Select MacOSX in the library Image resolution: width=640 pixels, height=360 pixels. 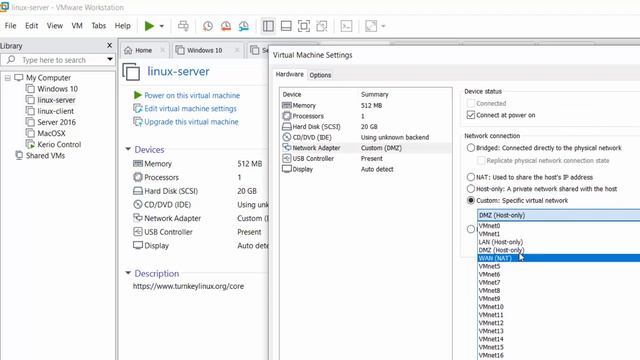51,133
